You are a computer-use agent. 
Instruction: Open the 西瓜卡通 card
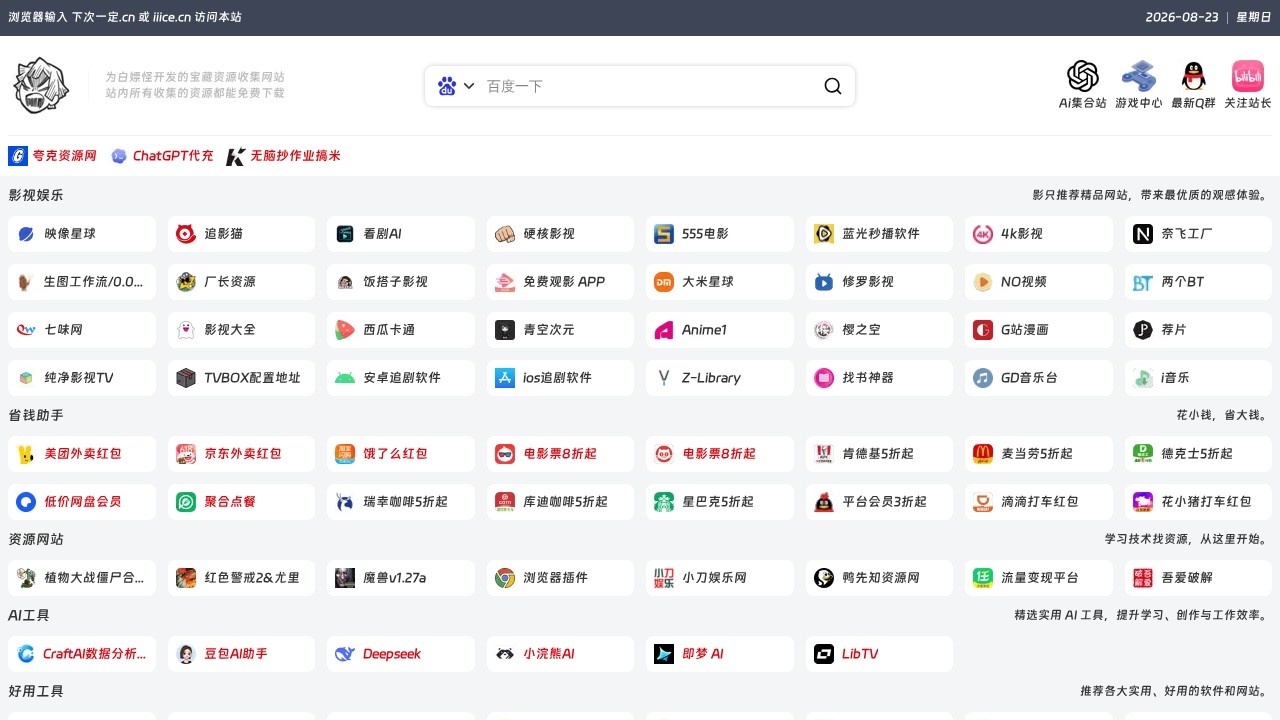tap(401, 330)
